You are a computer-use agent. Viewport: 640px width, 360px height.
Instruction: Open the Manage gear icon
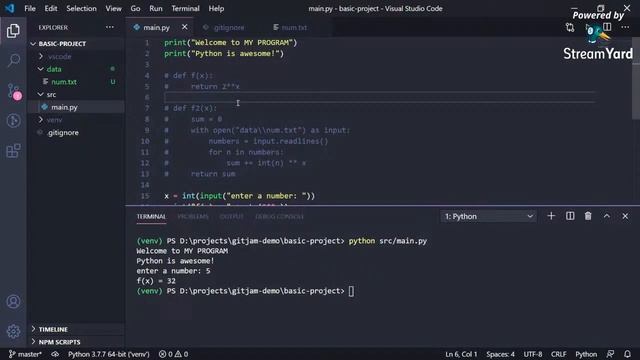click(13, 331)
